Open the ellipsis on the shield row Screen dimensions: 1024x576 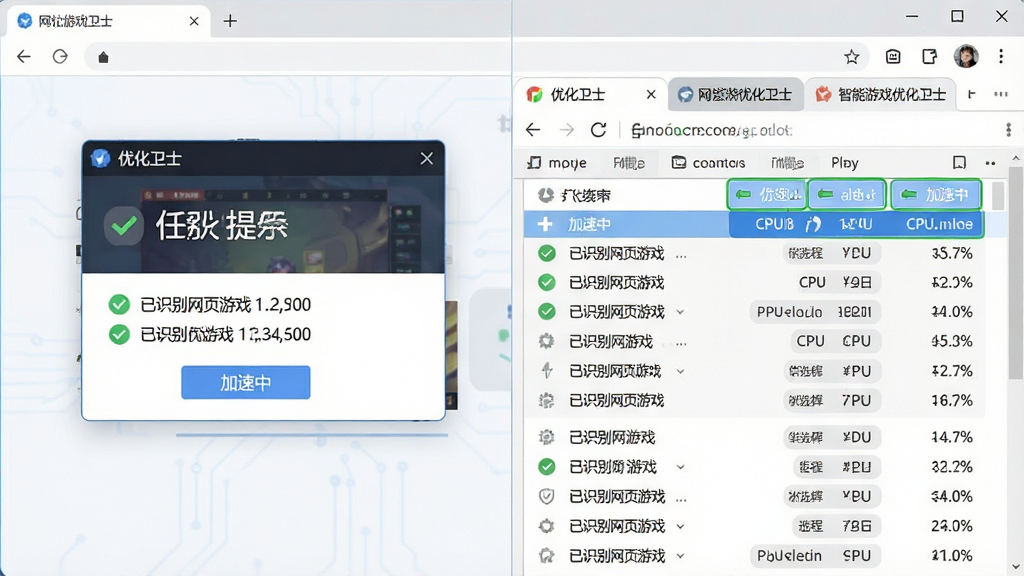[x=681, y=500]
